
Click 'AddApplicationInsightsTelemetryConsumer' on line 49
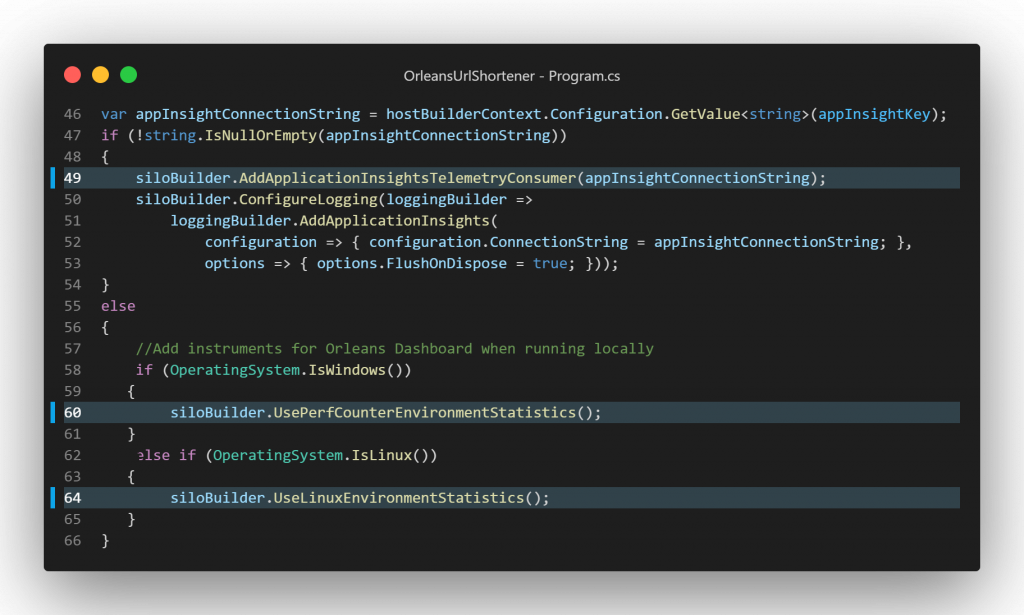click(408, 178)
